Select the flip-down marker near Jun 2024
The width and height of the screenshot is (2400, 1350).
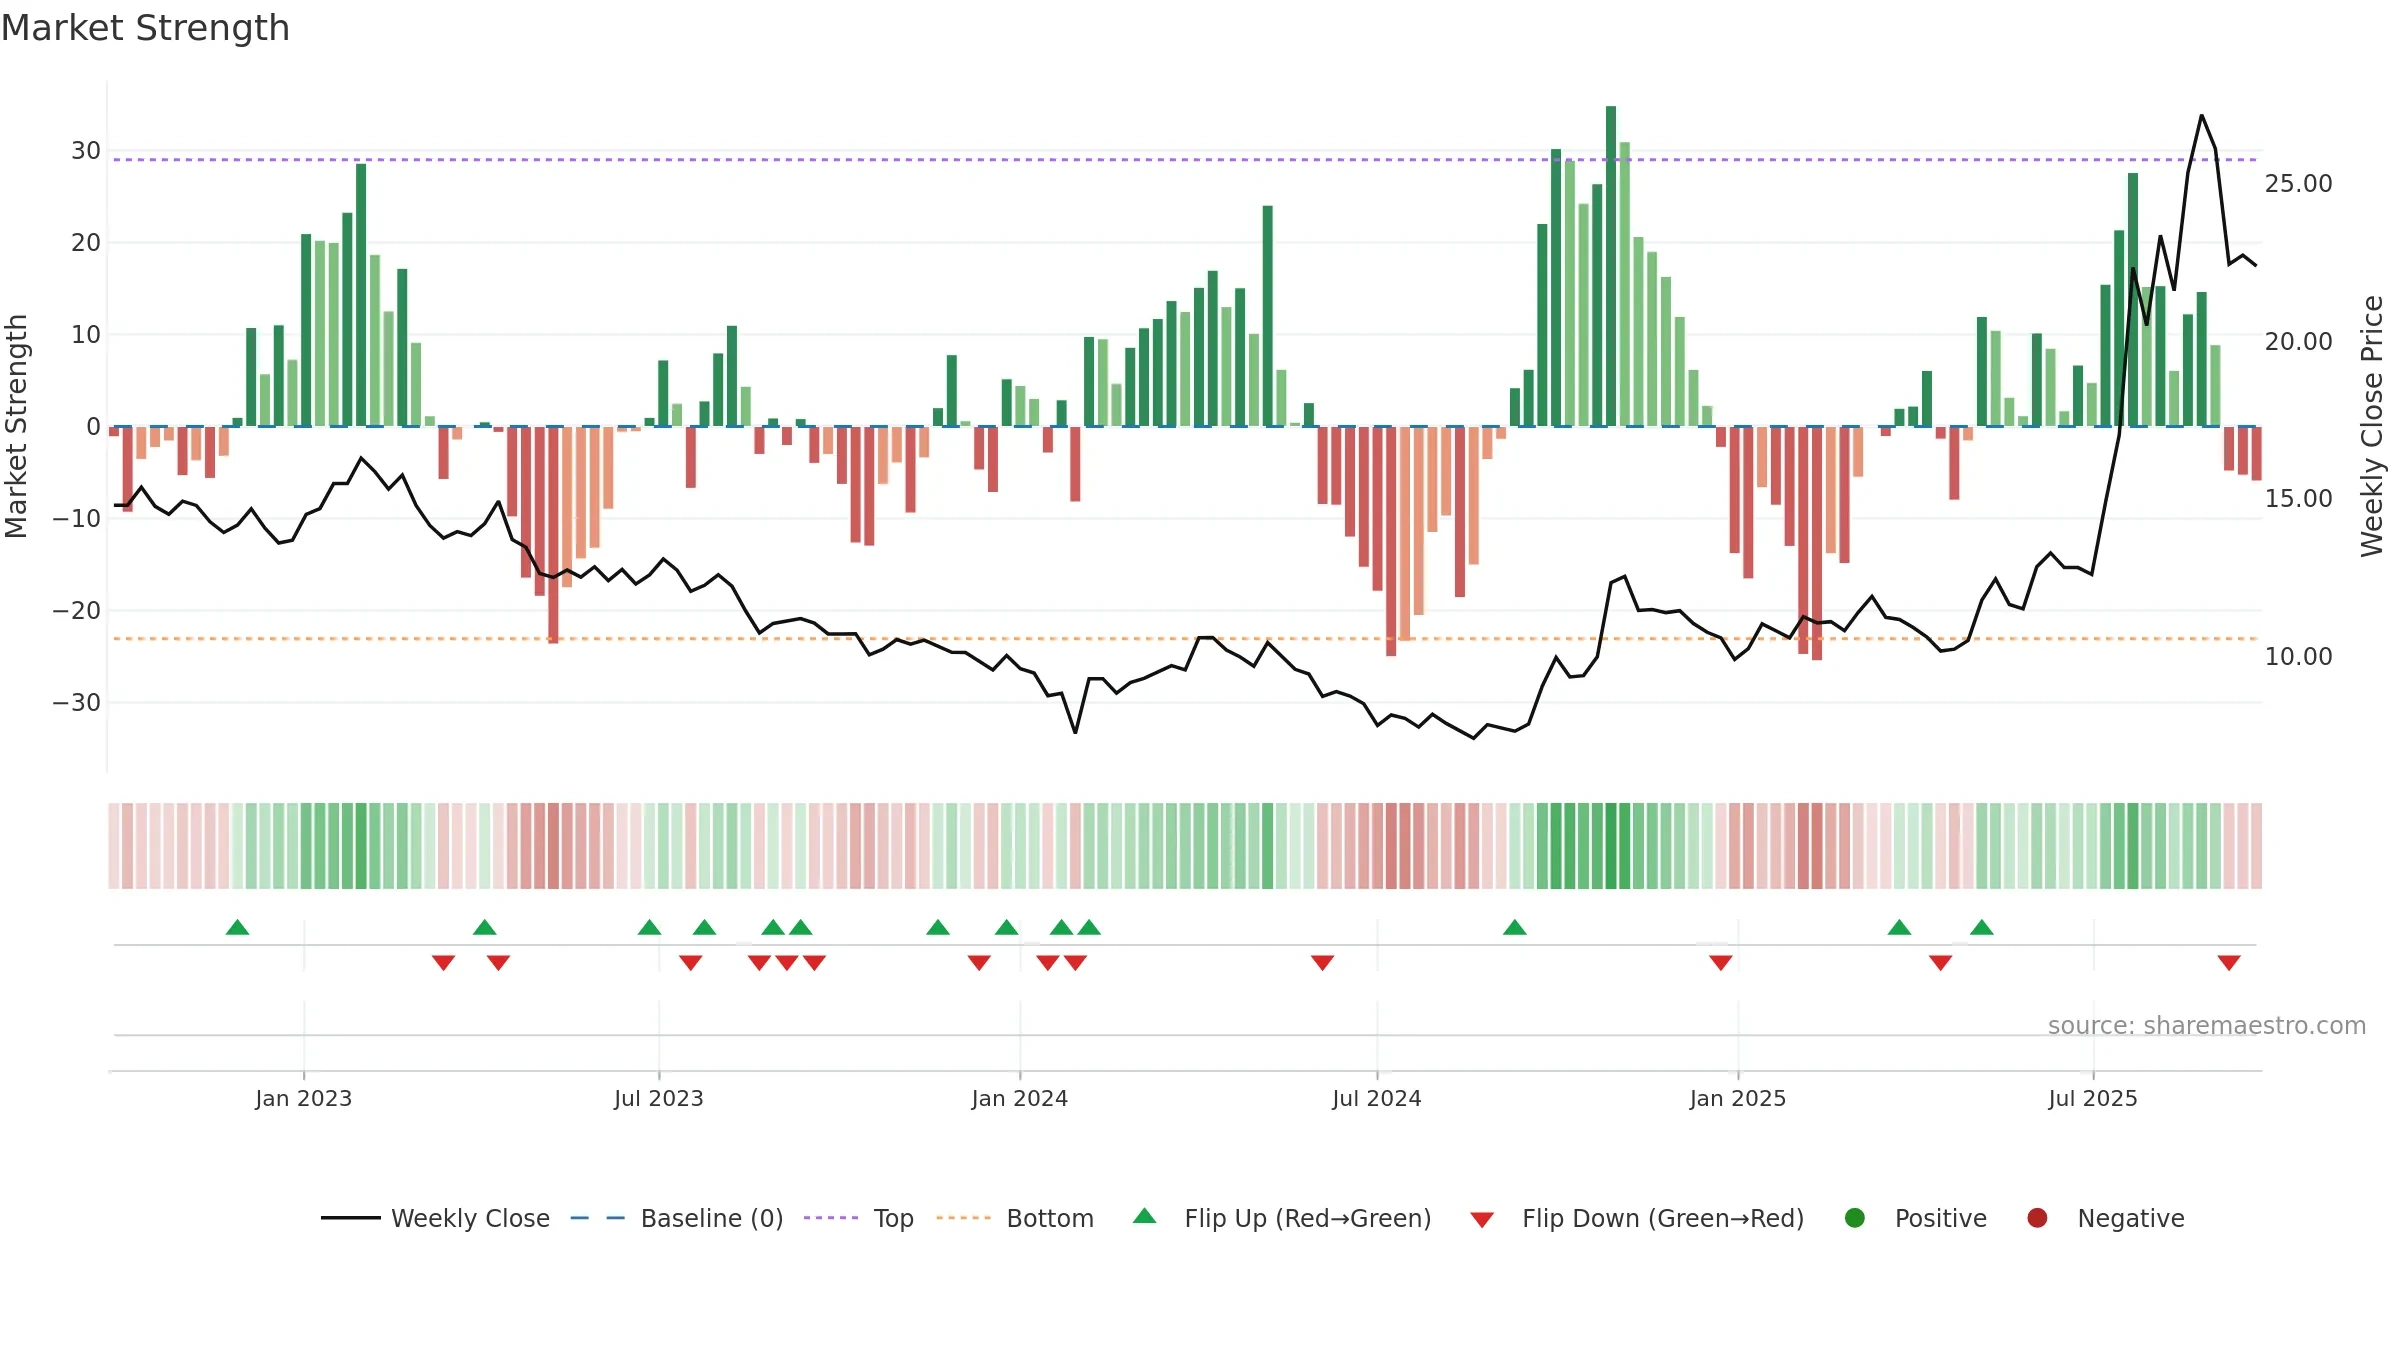click(1323, 963)
